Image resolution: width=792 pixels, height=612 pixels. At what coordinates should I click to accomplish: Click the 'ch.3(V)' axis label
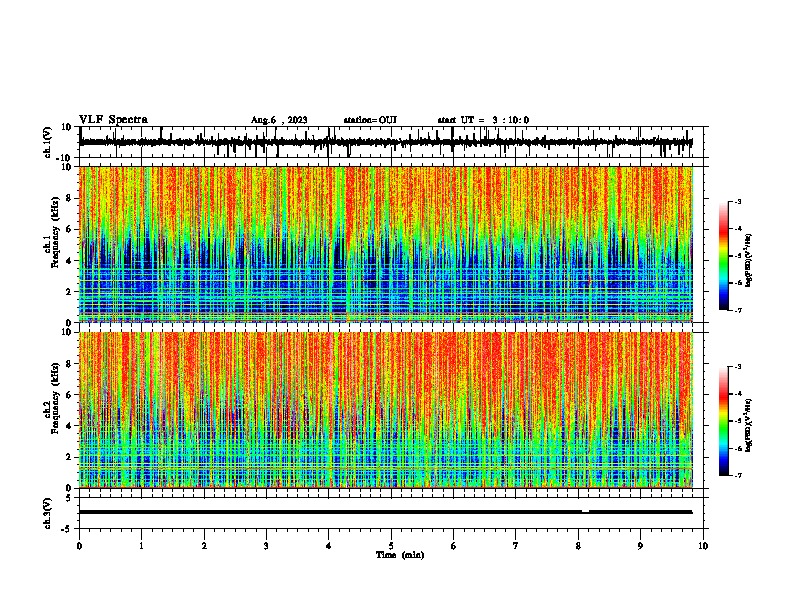[48, 513]
